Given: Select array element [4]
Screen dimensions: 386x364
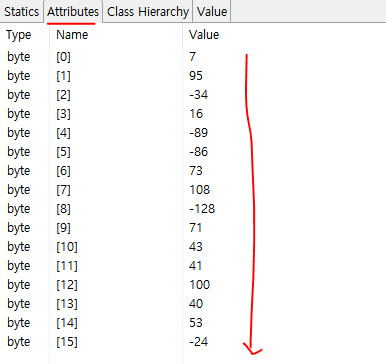Looking at the screenshot, I should click(63, 133).
